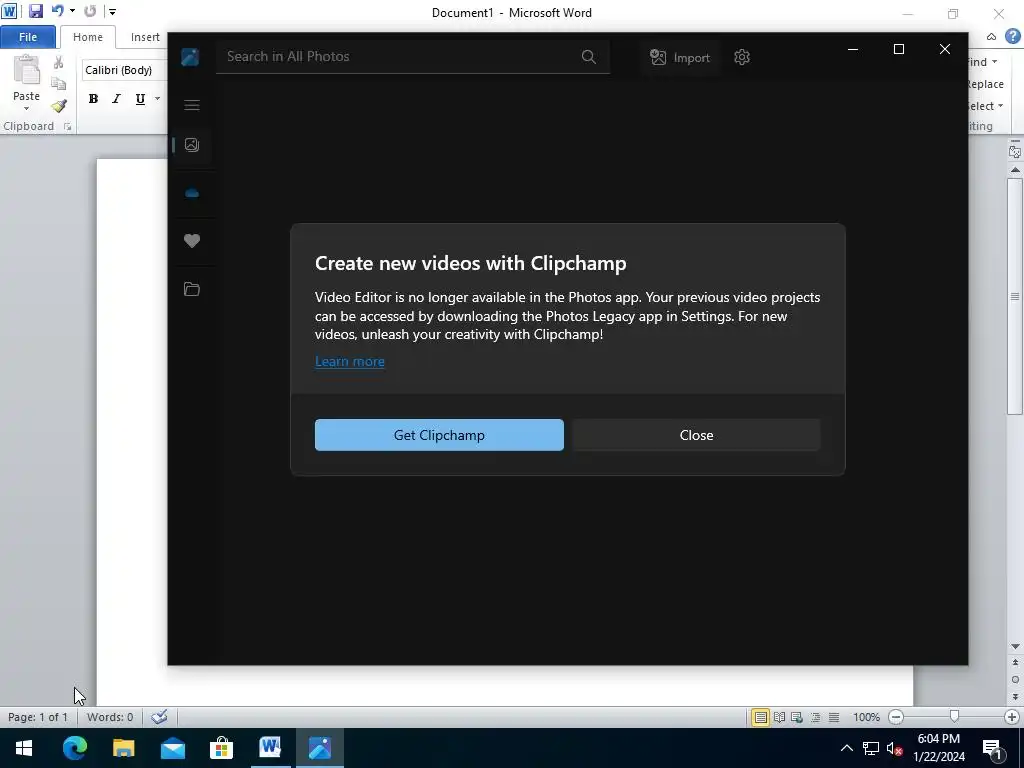Screen dimensions: 1024x768
Task: Open Photos settings gear icon
Action: [742, 57]
